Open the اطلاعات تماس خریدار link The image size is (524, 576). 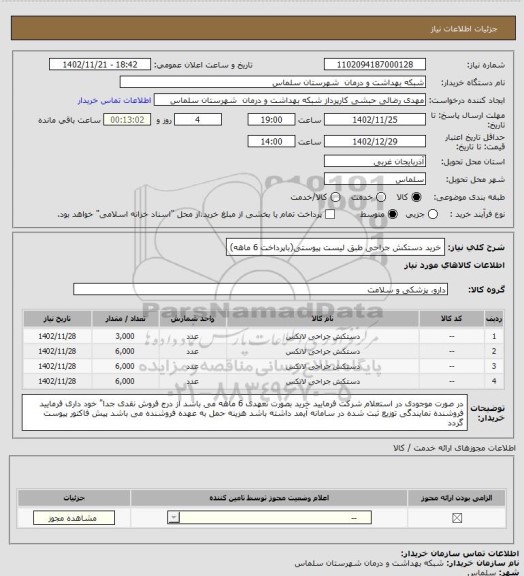click(x=114, y=101)
